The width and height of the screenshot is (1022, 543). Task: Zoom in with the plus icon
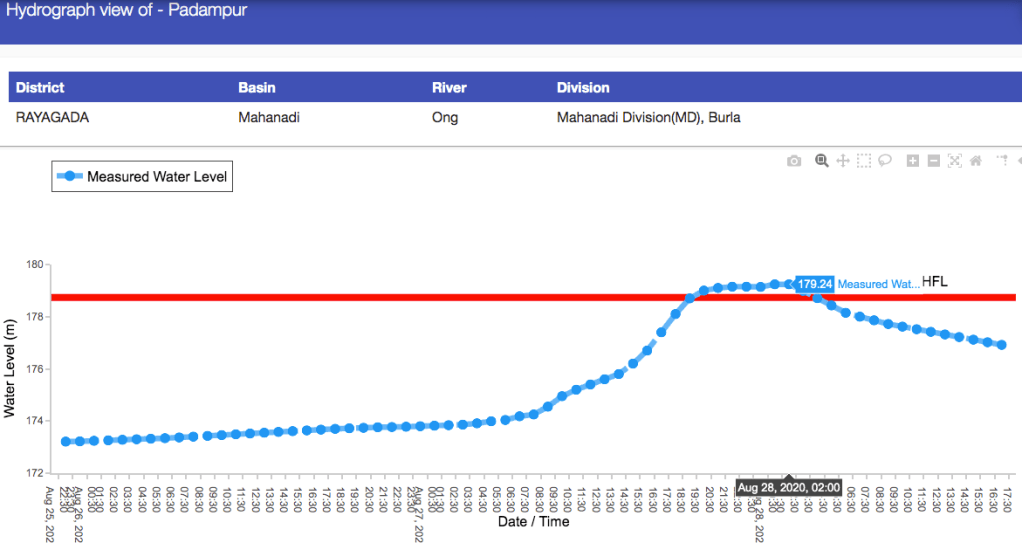click(912, 161)
